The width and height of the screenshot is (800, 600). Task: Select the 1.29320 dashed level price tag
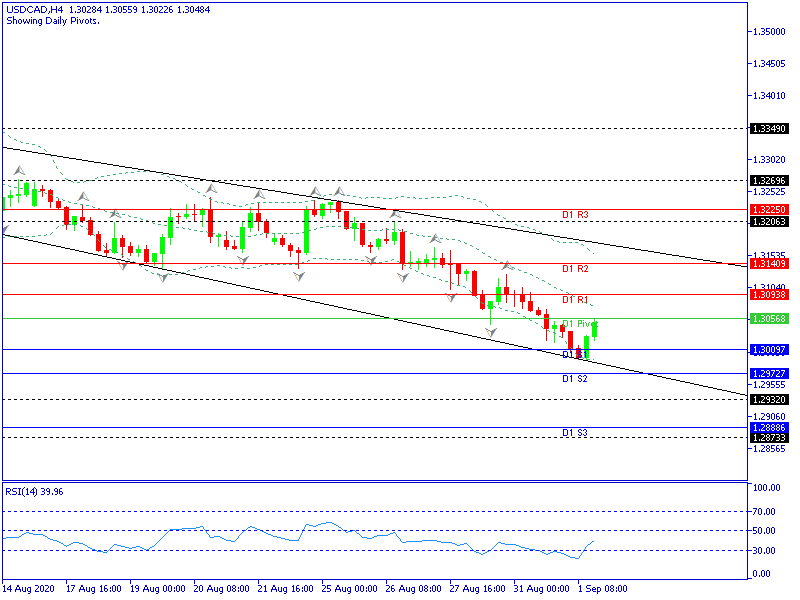coord(768,399)
